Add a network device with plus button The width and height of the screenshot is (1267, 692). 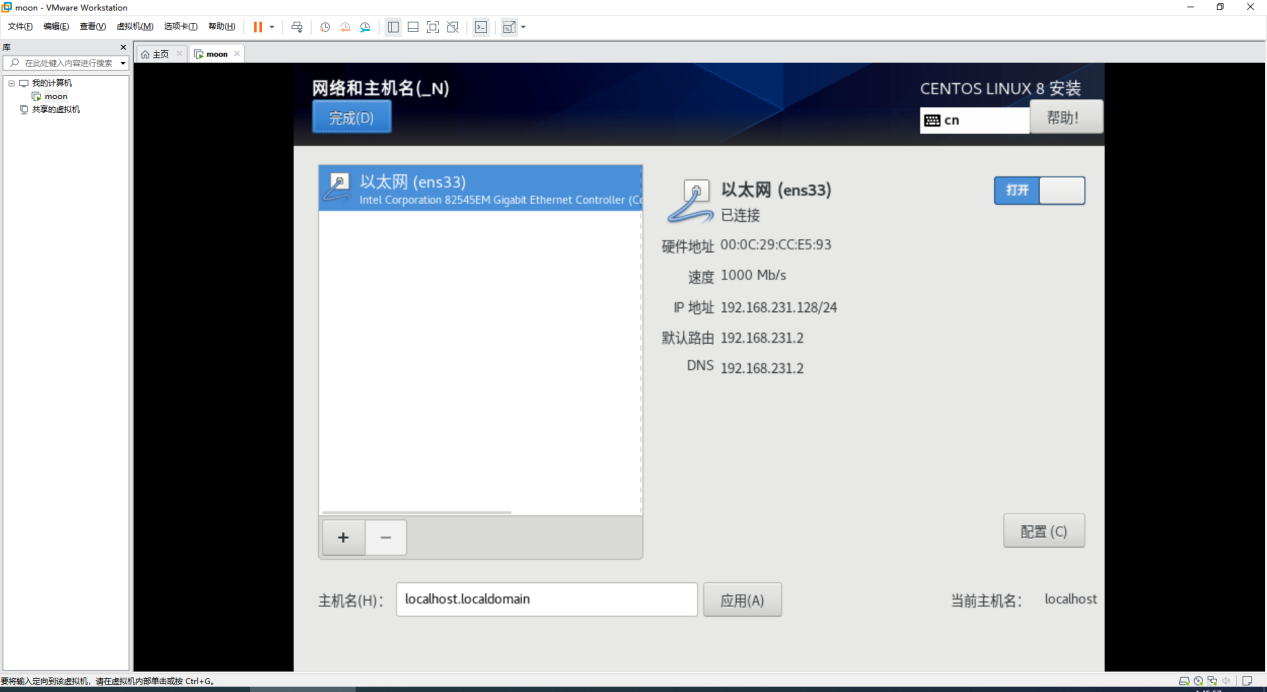343,538
